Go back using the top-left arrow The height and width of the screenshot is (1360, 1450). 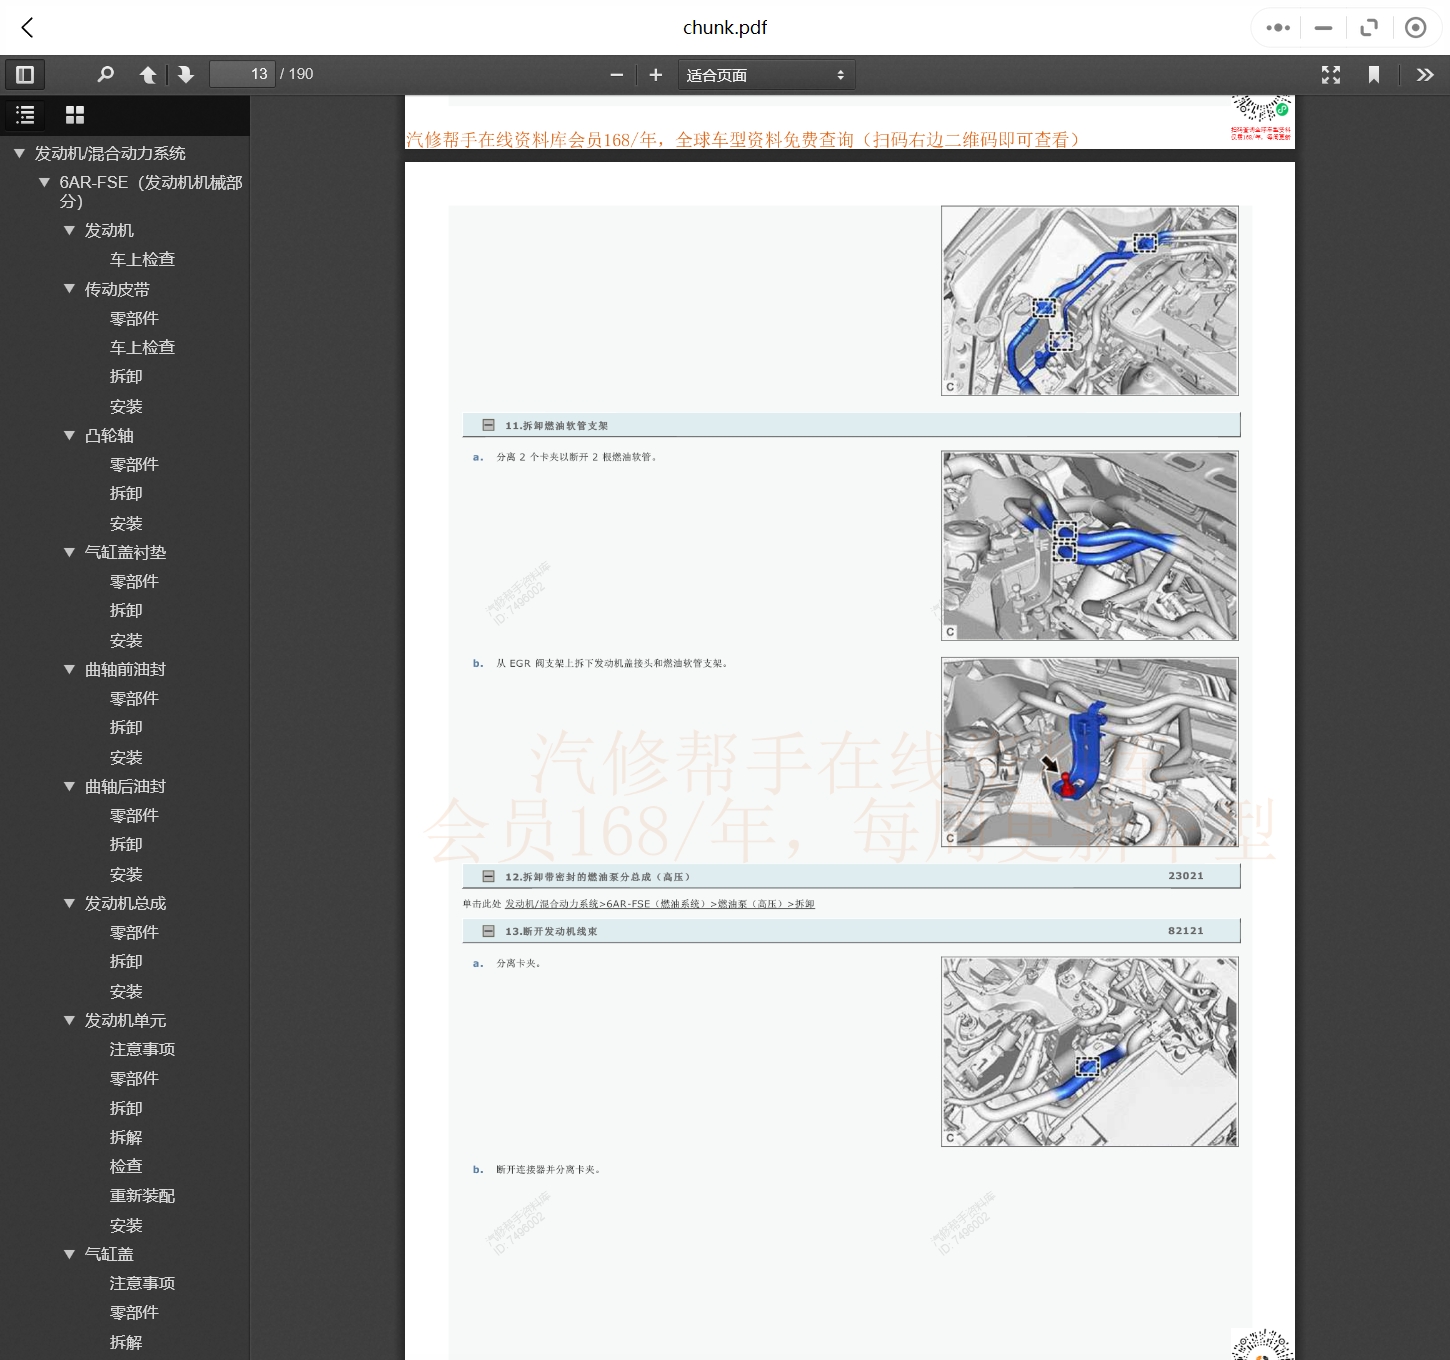[28, 28]
